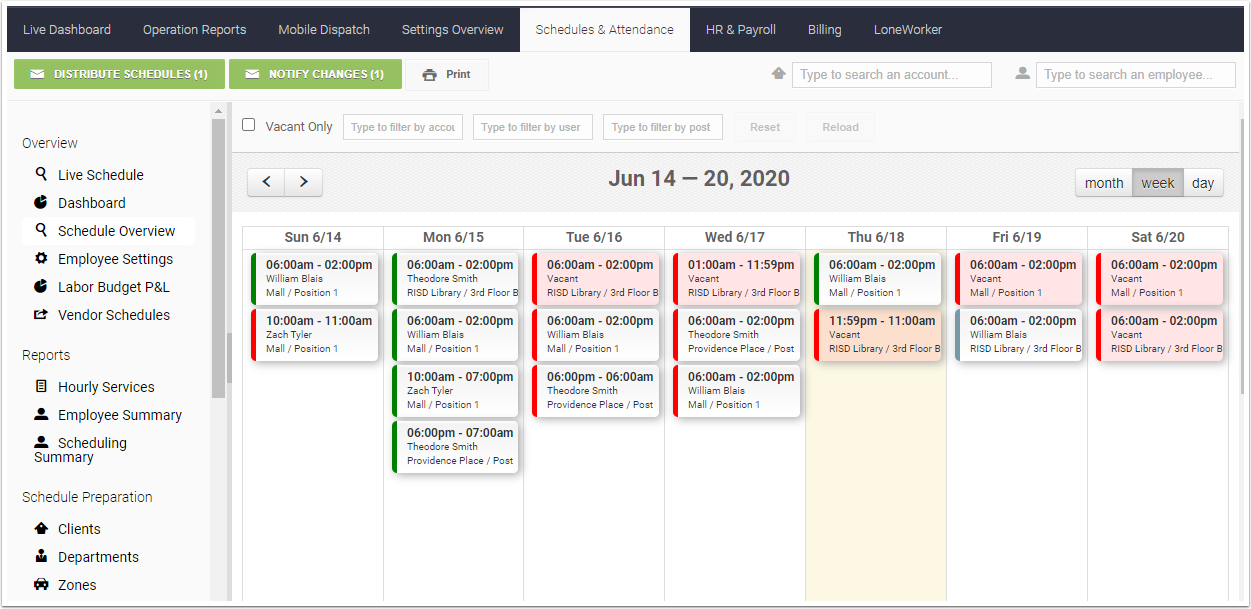
Task: Click the Zones car icon
Action: [x=41, y=584]
